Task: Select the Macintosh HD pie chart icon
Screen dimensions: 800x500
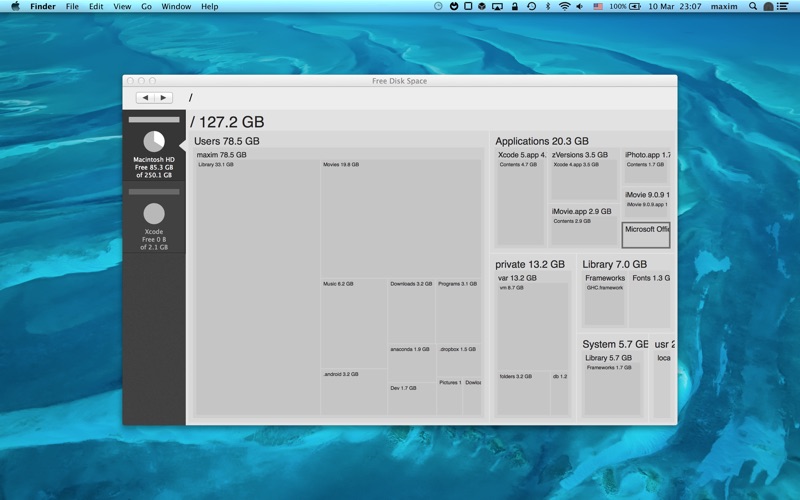Action: coord(154,141)
